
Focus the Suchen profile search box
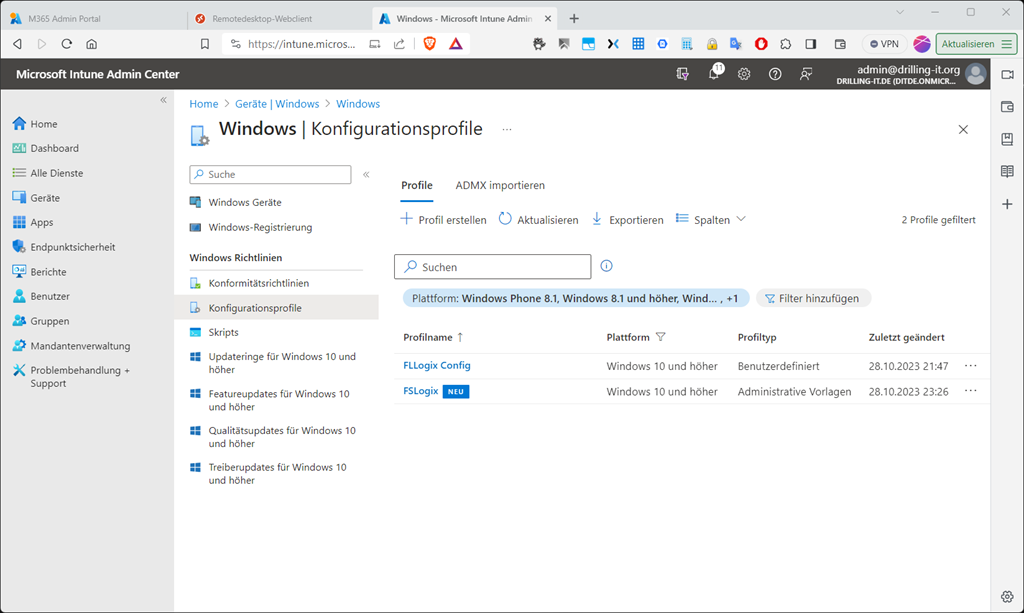pos(492,266)
